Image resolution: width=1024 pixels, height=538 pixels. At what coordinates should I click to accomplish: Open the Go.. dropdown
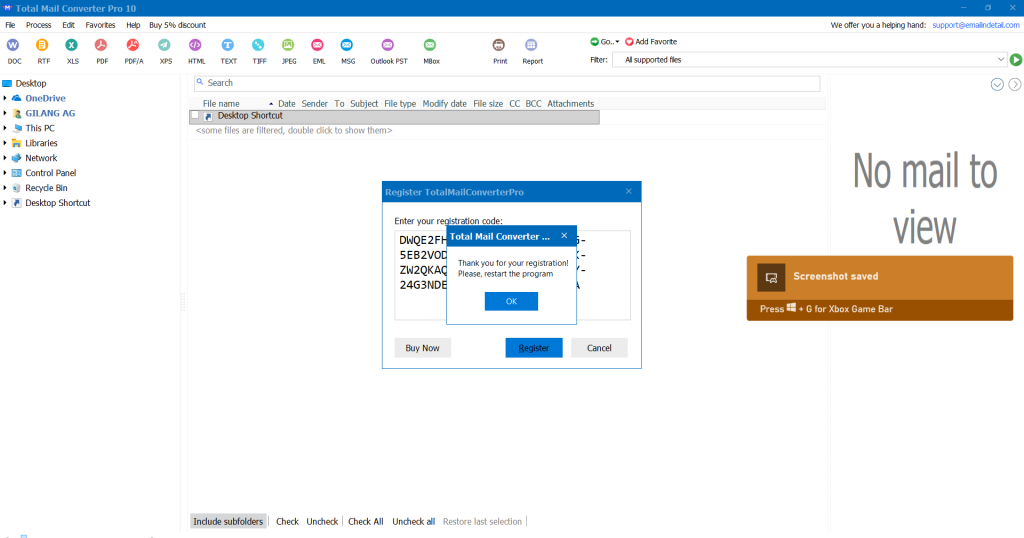point(605,42)
